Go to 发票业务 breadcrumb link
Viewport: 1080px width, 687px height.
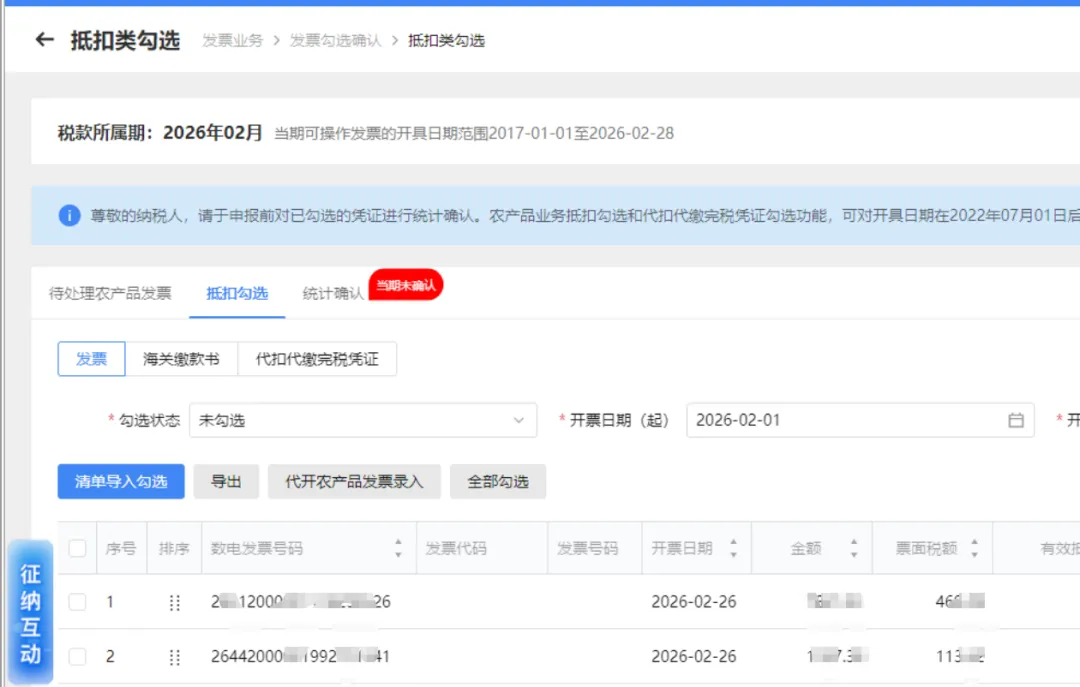(x=233, y=41)
